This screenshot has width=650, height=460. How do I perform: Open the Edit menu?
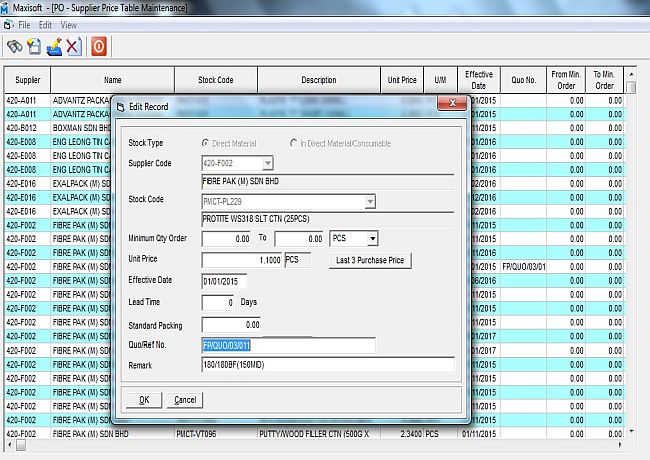(46, 24)
